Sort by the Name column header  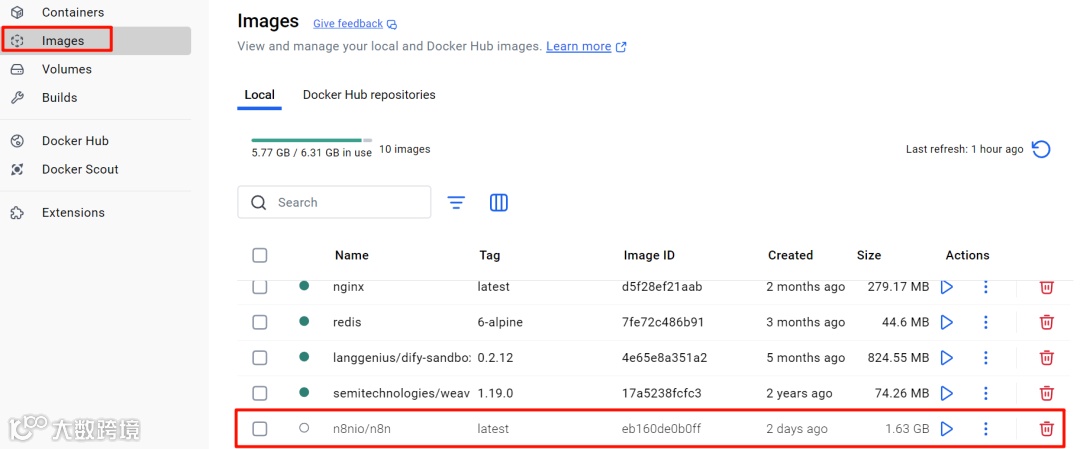(x=351, y=255)
